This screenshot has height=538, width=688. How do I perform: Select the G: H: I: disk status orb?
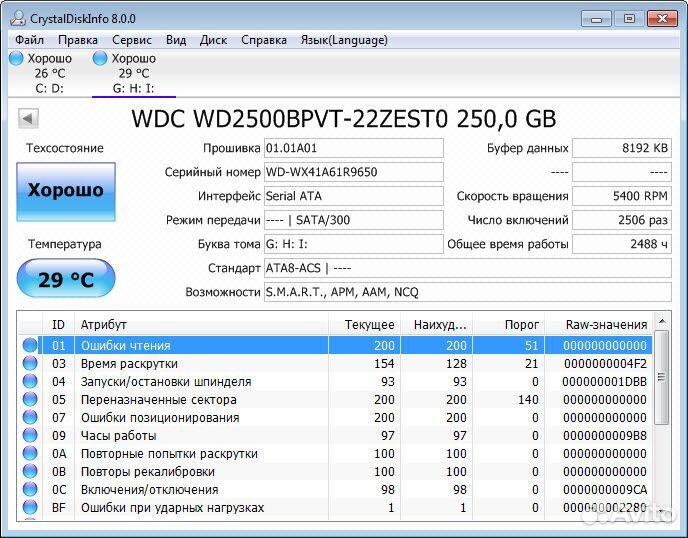[100, 58]
